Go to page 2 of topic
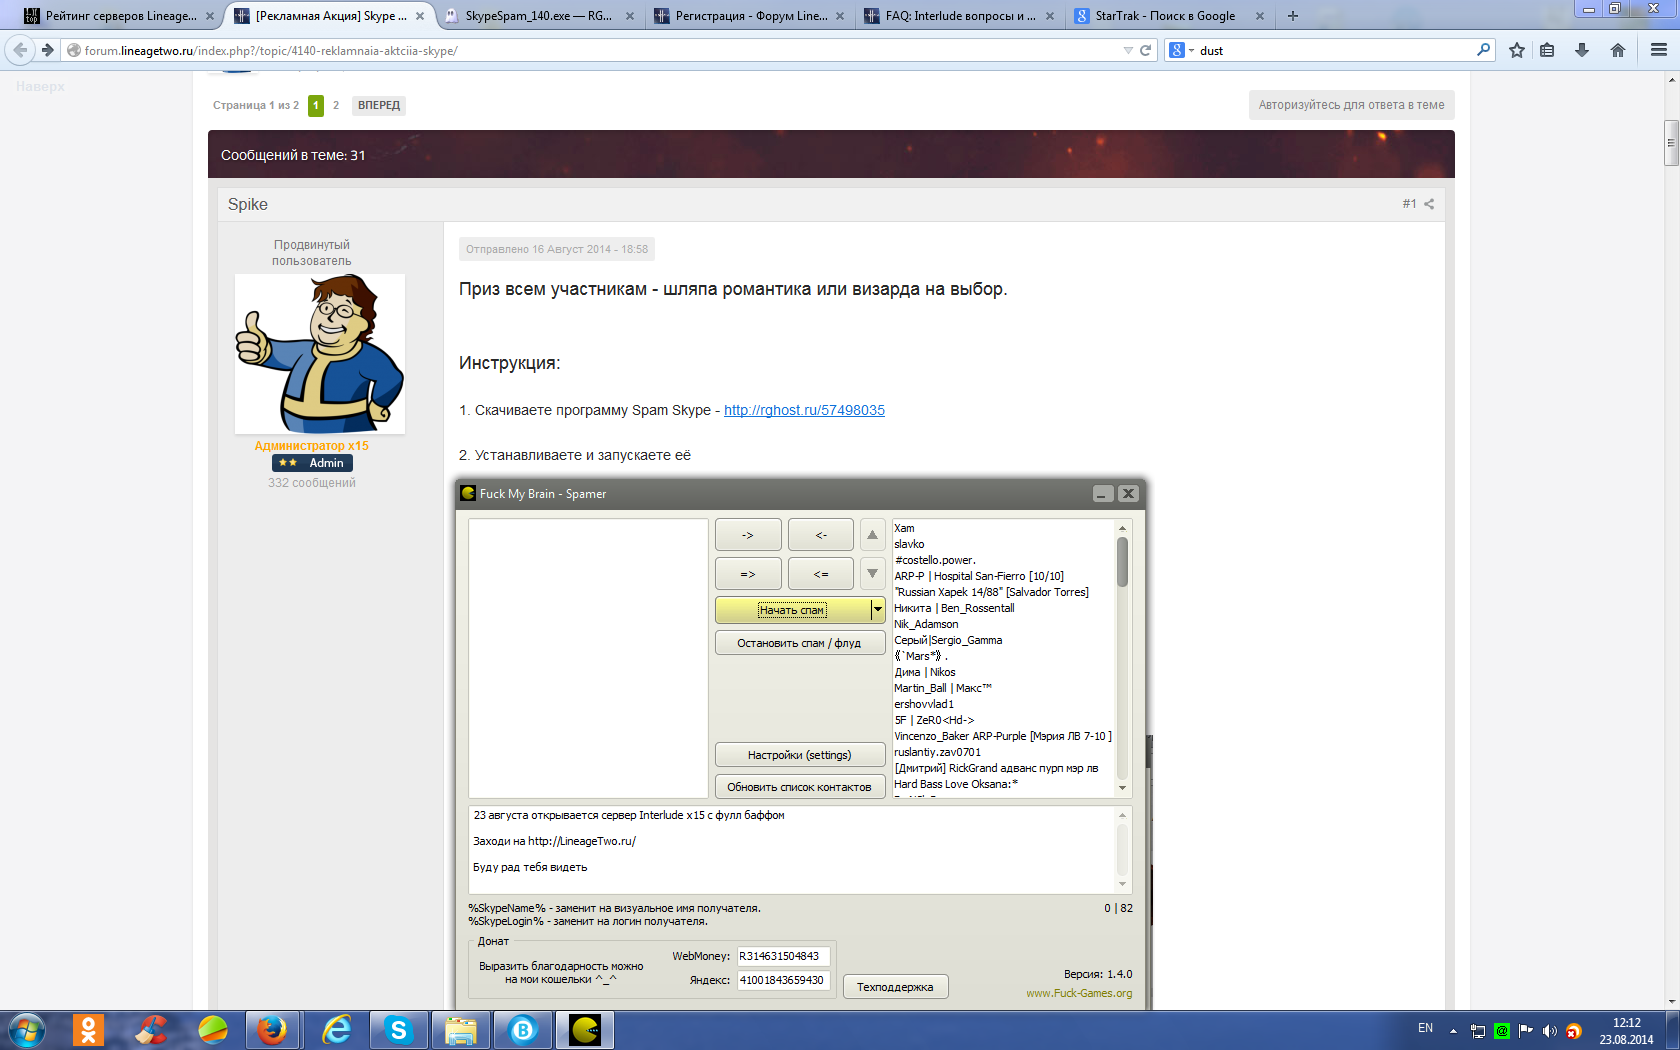Image resolution: width=1680 pixels, height=1050 pixels. 336,105
